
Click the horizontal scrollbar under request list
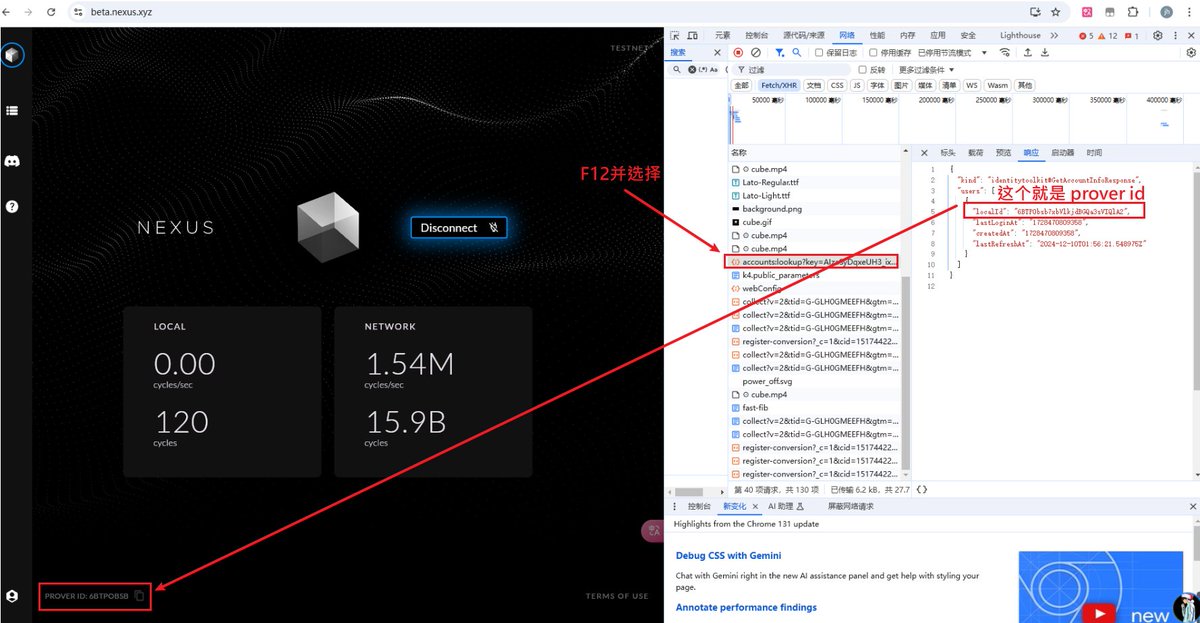coord(688,490)
